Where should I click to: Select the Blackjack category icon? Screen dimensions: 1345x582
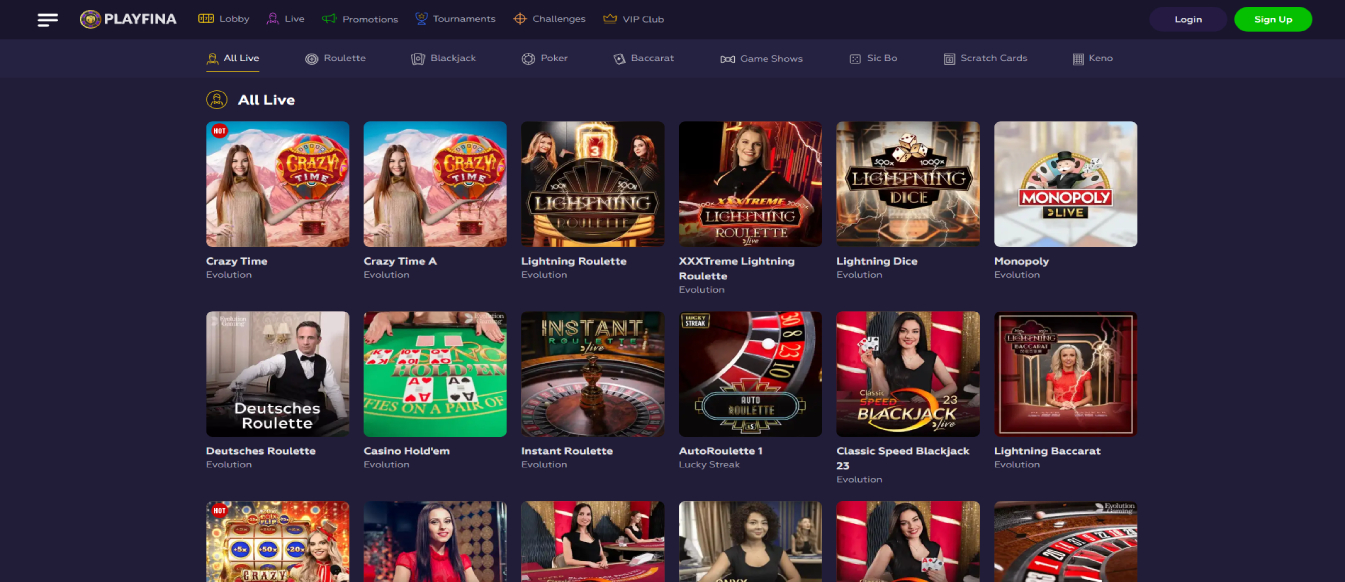(x=418, y=59)
